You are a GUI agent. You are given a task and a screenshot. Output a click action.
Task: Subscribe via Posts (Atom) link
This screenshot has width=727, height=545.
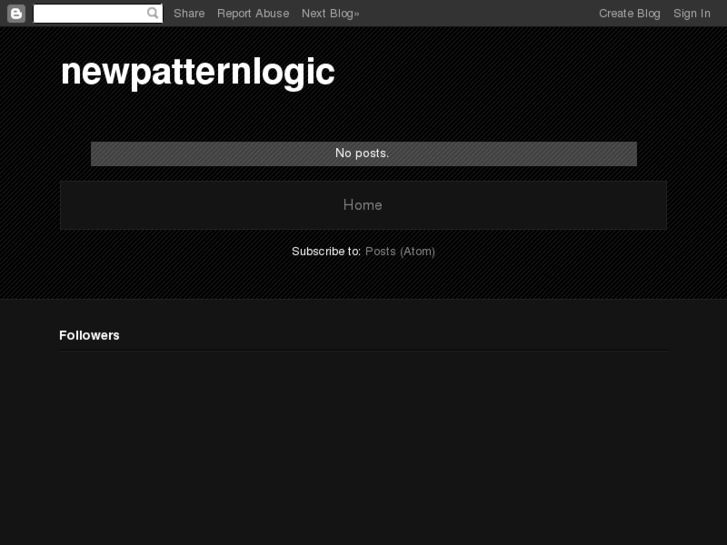pyautogui.click(x=400, y=251)
